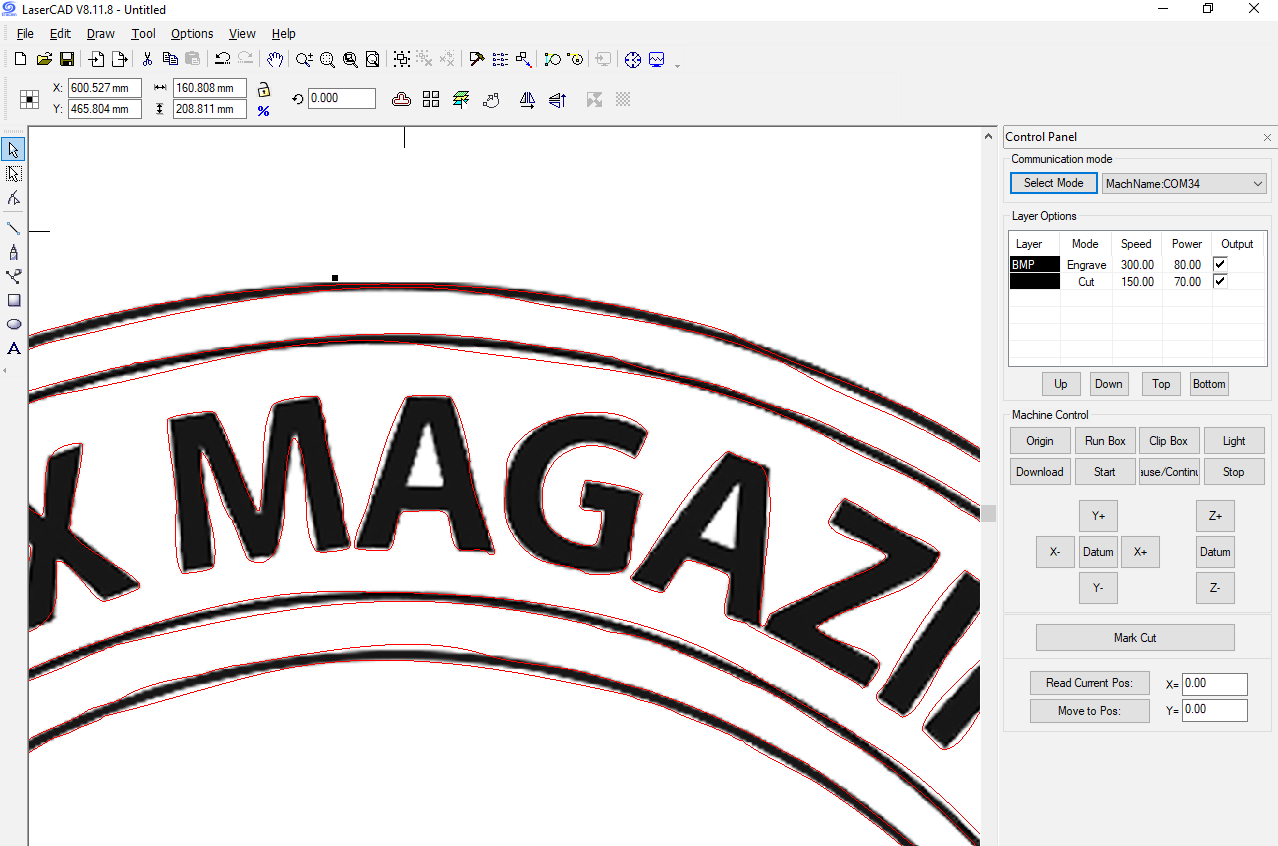1278x846 pixels.
Task: Toggle the aspect ratio lock icon
Action: pos(264,89)
